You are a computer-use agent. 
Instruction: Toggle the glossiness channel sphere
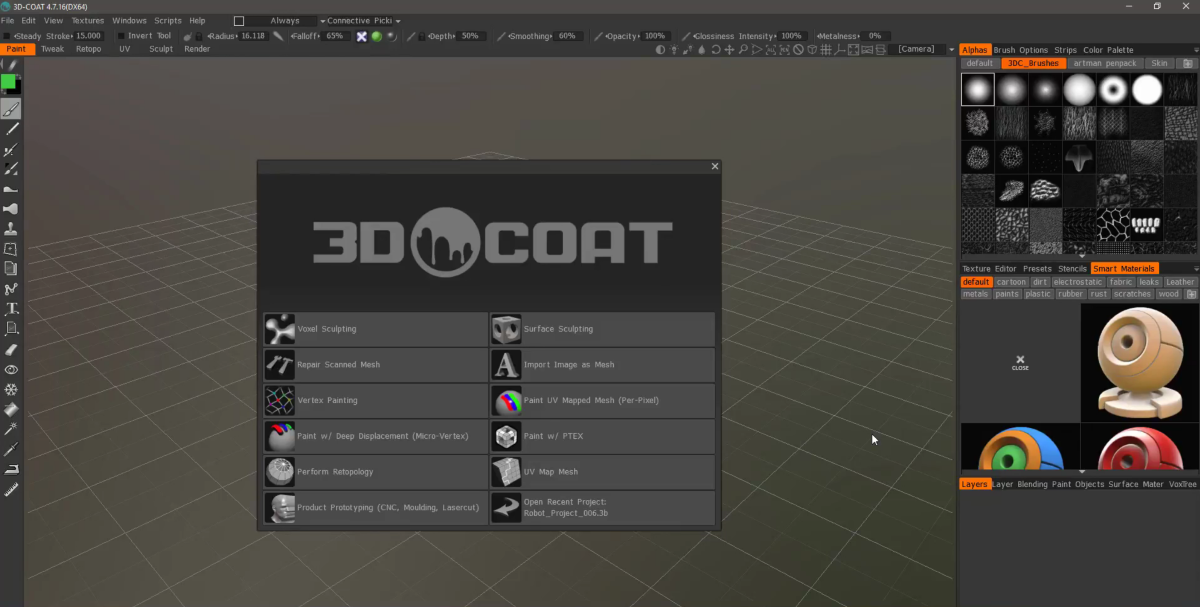point(391,36)
